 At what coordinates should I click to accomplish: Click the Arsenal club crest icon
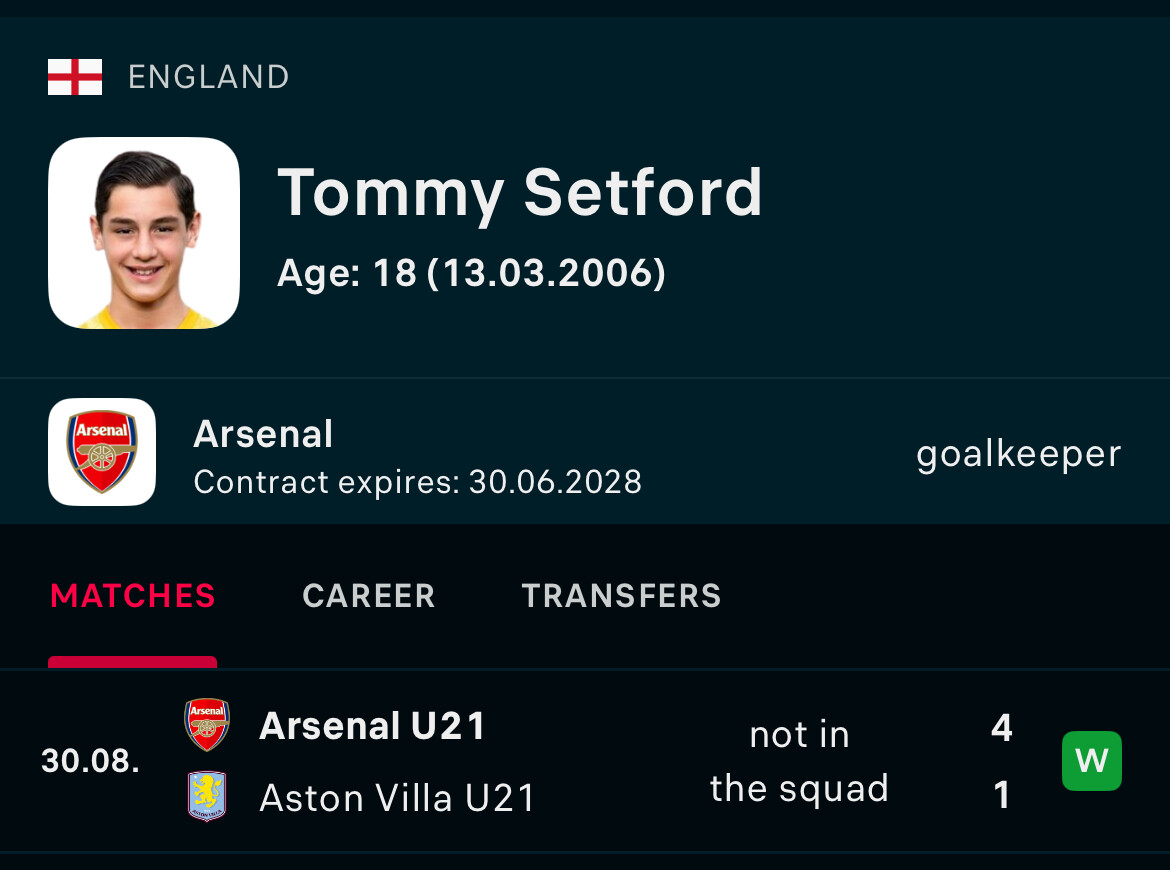[102, 452]
